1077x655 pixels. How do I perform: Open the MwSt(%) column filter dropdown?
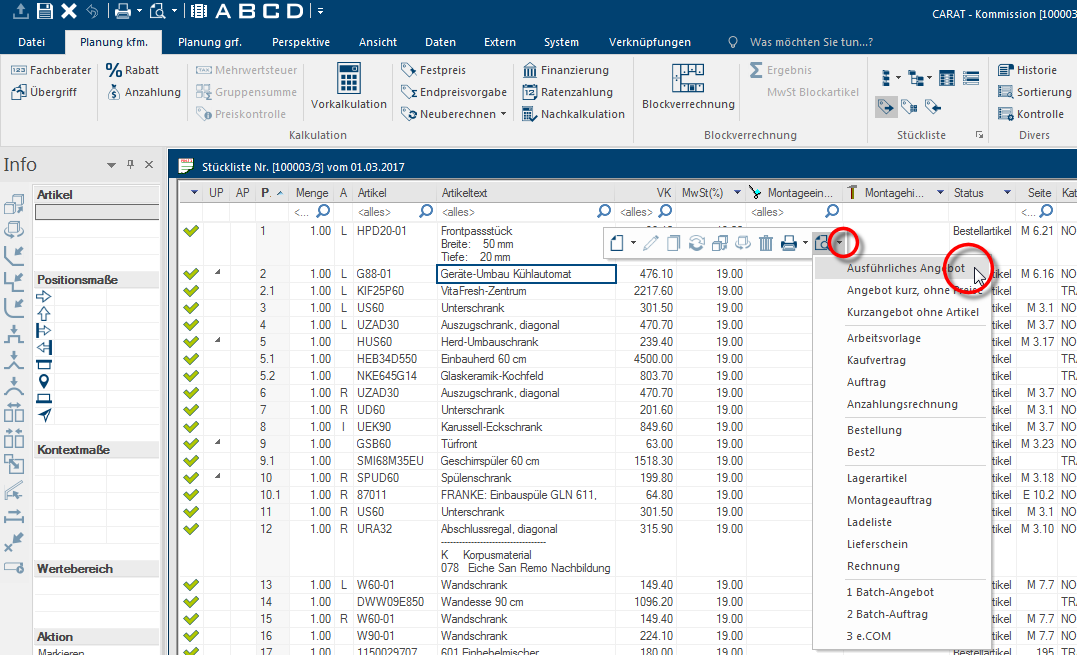click(737, 192)
